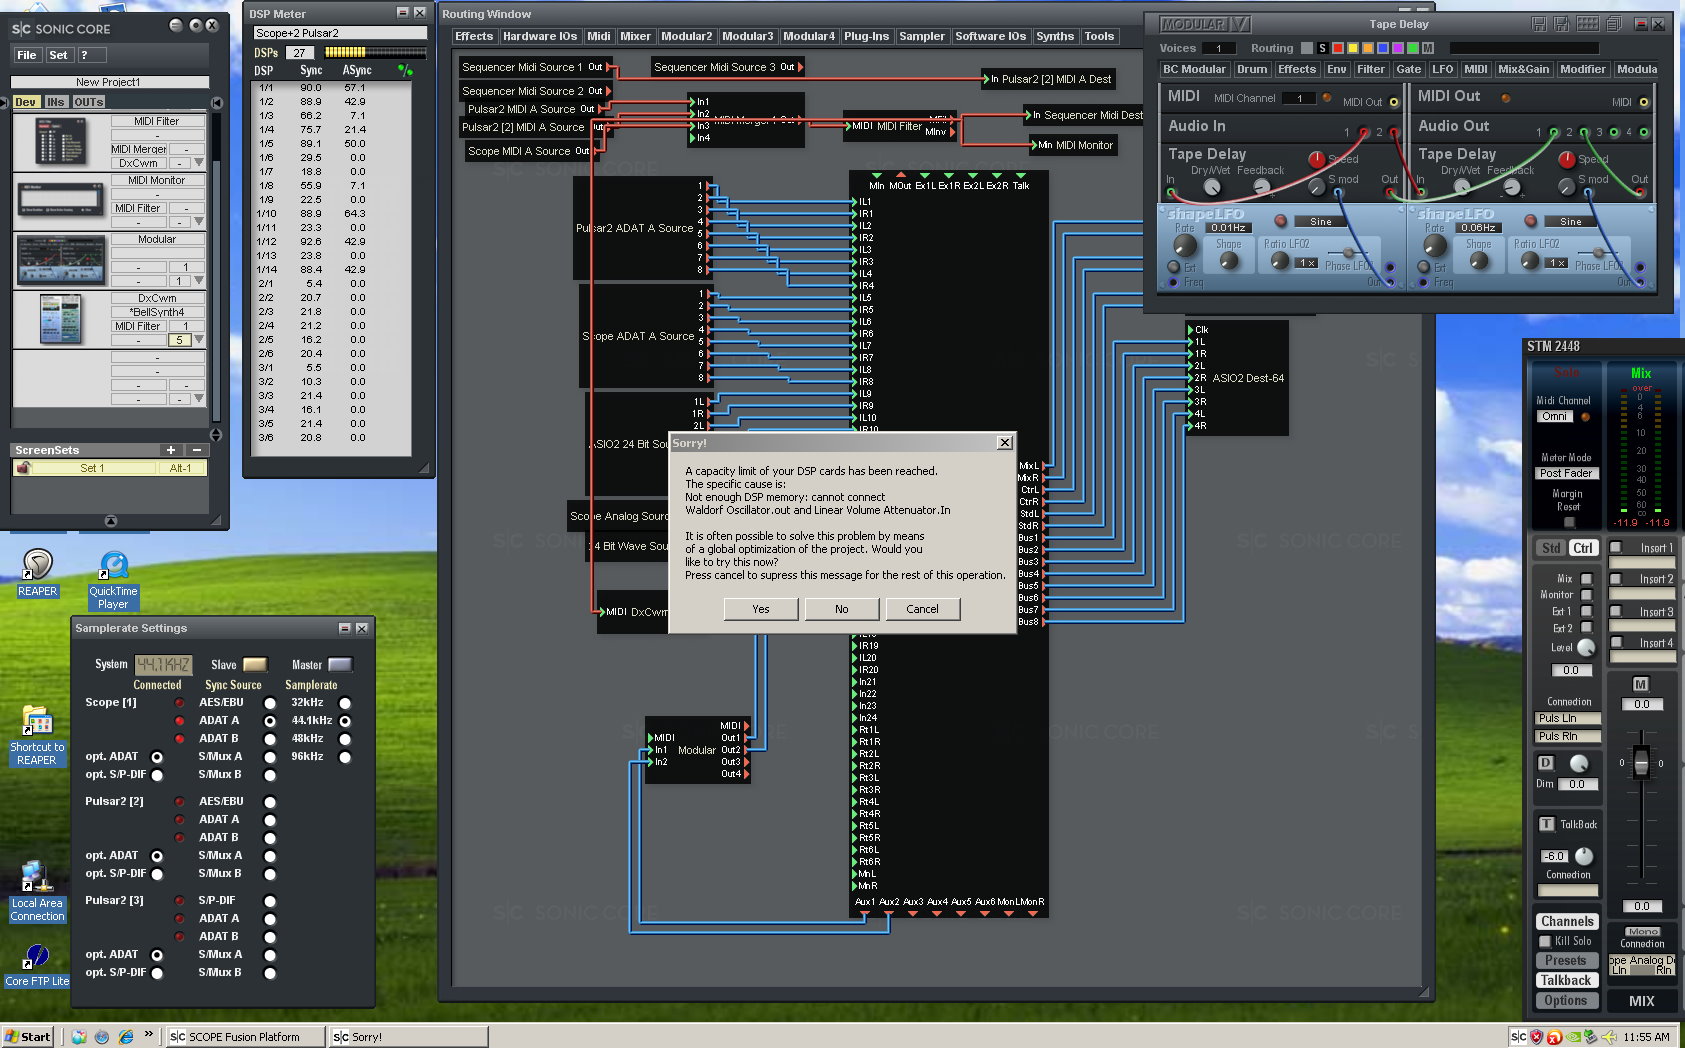Open the Sine waveform selector of left shapeLFO
The image size is (1685, 1048).
(1320, 221)
